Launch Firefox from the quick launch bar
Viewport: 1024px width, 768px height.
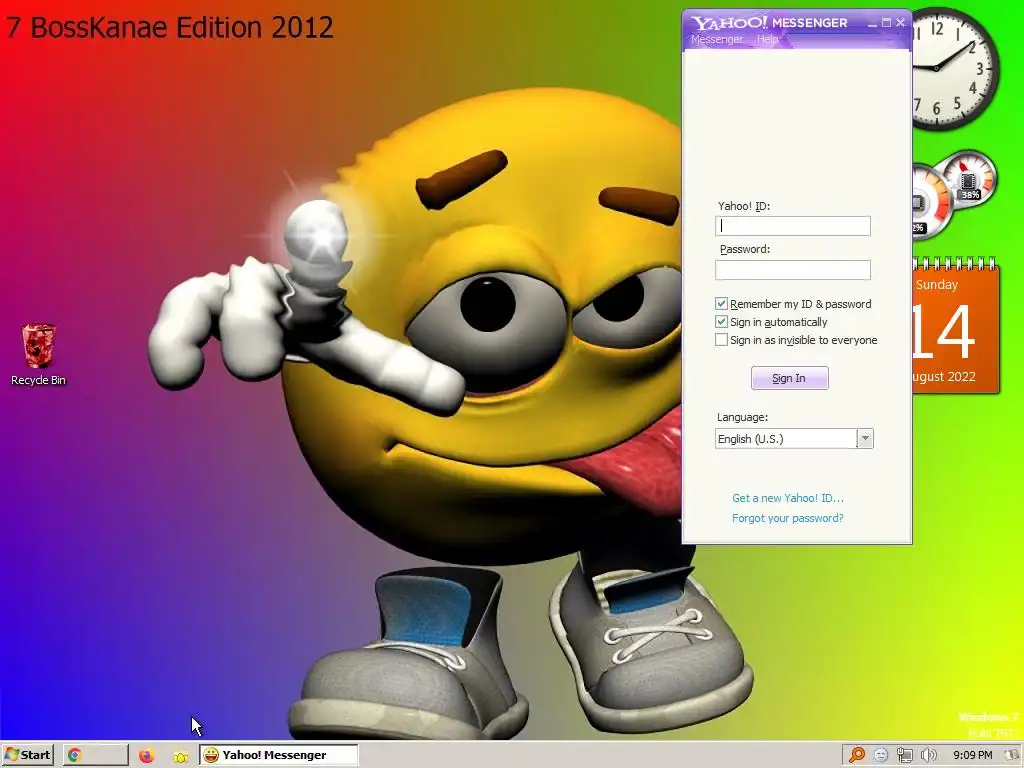tap(146, 756)
